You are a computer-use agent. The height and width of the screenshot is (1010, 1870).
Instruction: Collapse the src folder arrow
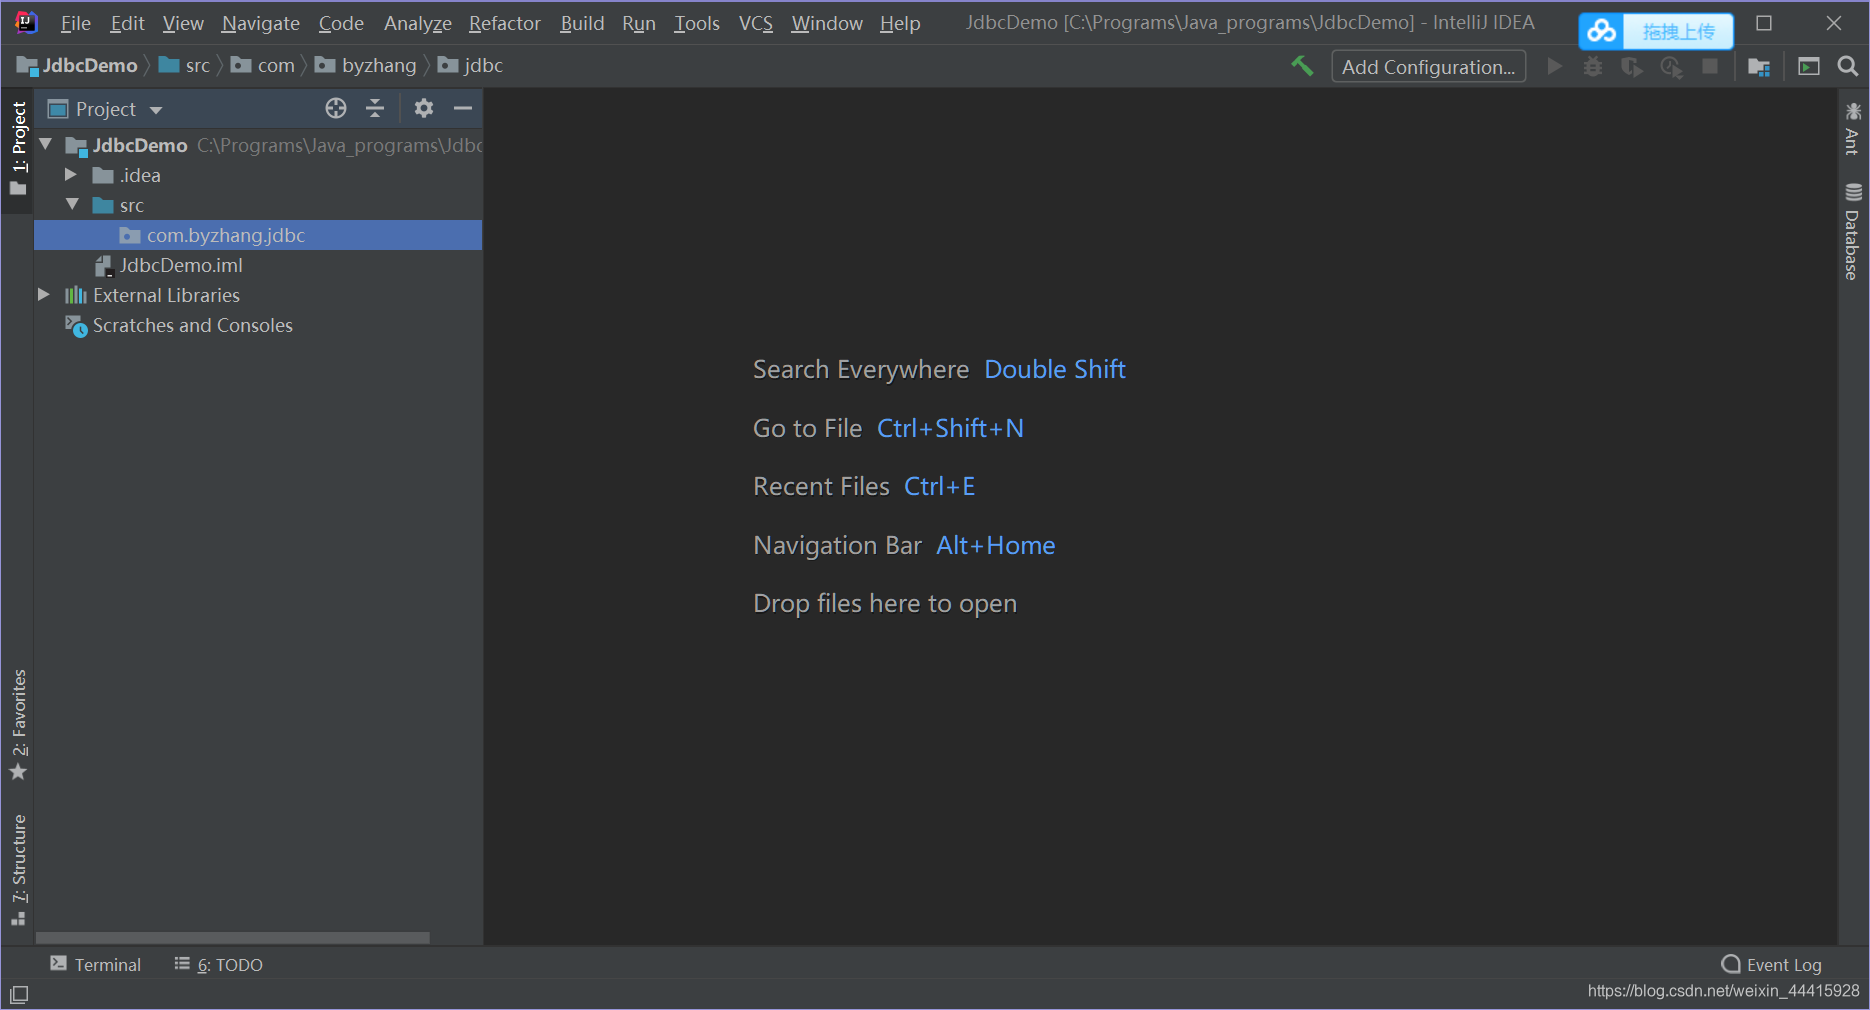click(x=72, y=205)
